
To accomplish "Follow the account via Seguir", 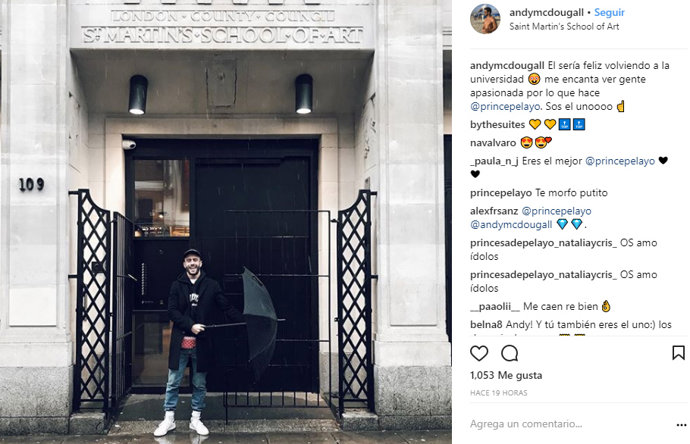I will click(609, 12).
